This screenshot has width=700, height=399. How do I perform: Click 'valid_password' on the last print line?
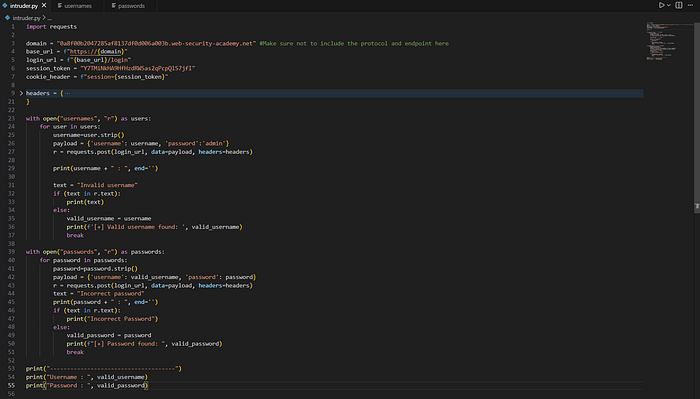(121, 385)
